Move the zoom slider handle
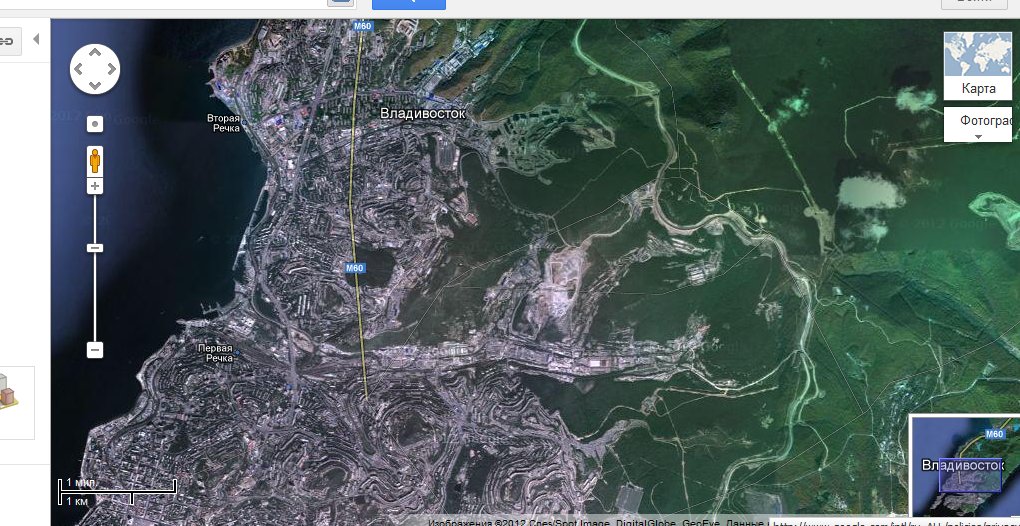 click(95, 247)
